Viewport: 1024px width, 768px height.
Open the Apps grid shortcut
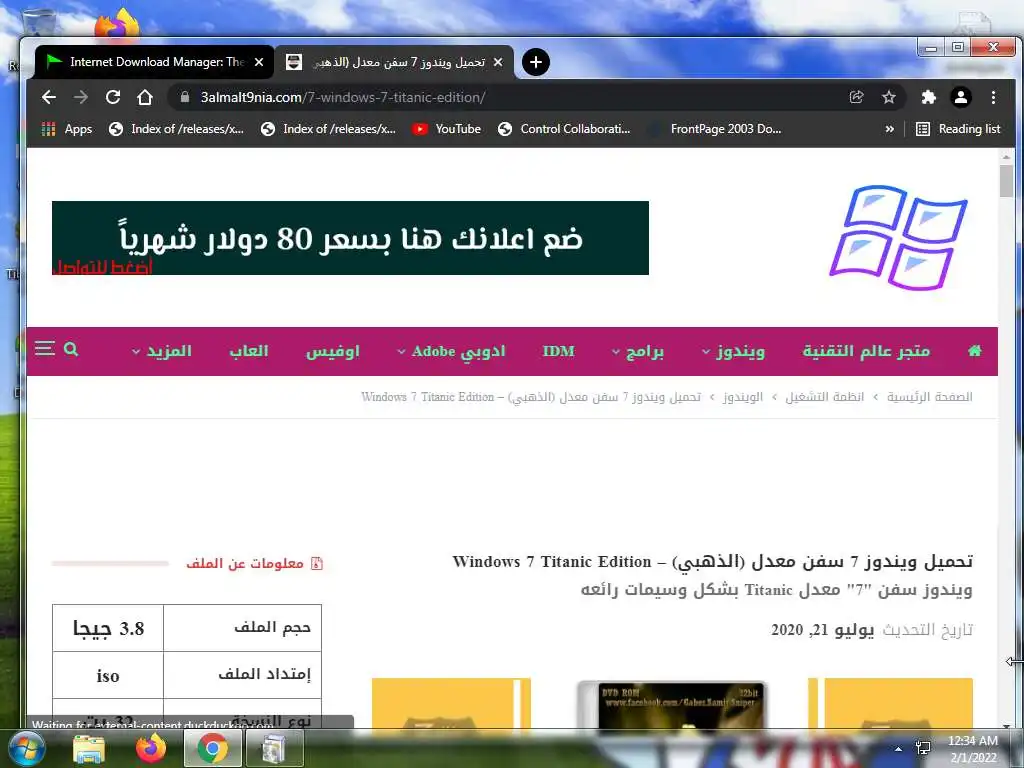pos(67,129)
